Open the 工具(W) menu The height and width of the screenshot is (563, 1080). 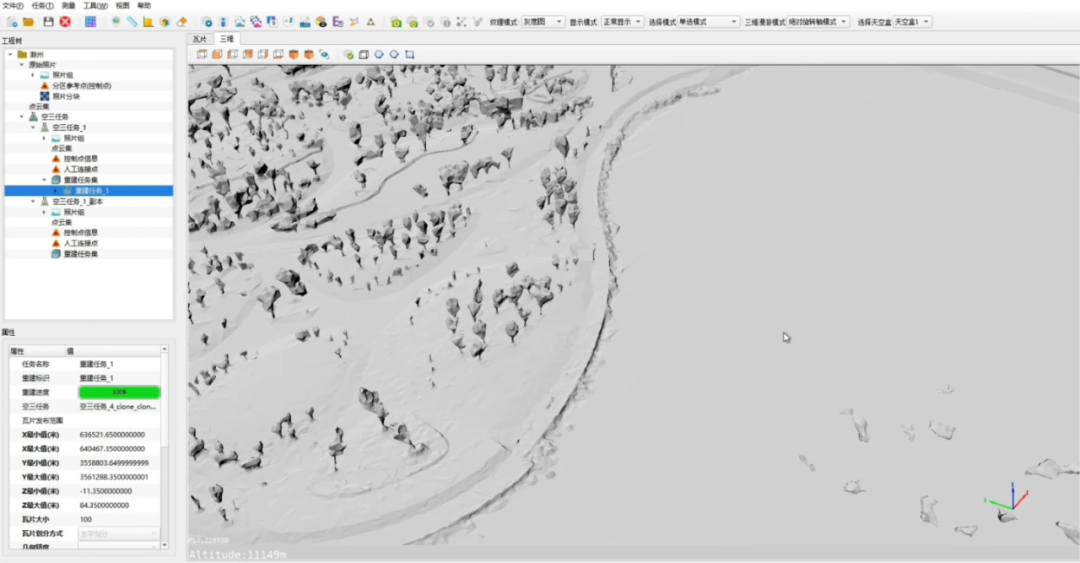(x=95, y=6)
